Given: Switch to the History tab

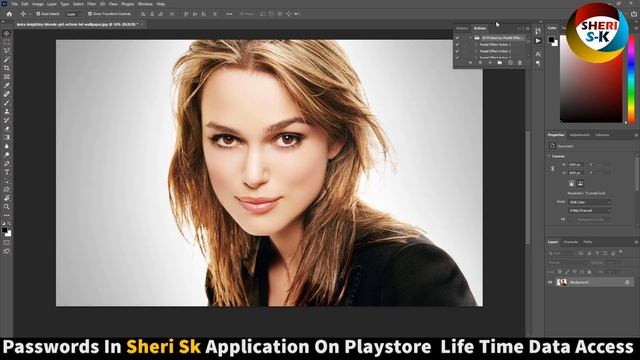Looking at the screenshot, I should coord(462,28).
